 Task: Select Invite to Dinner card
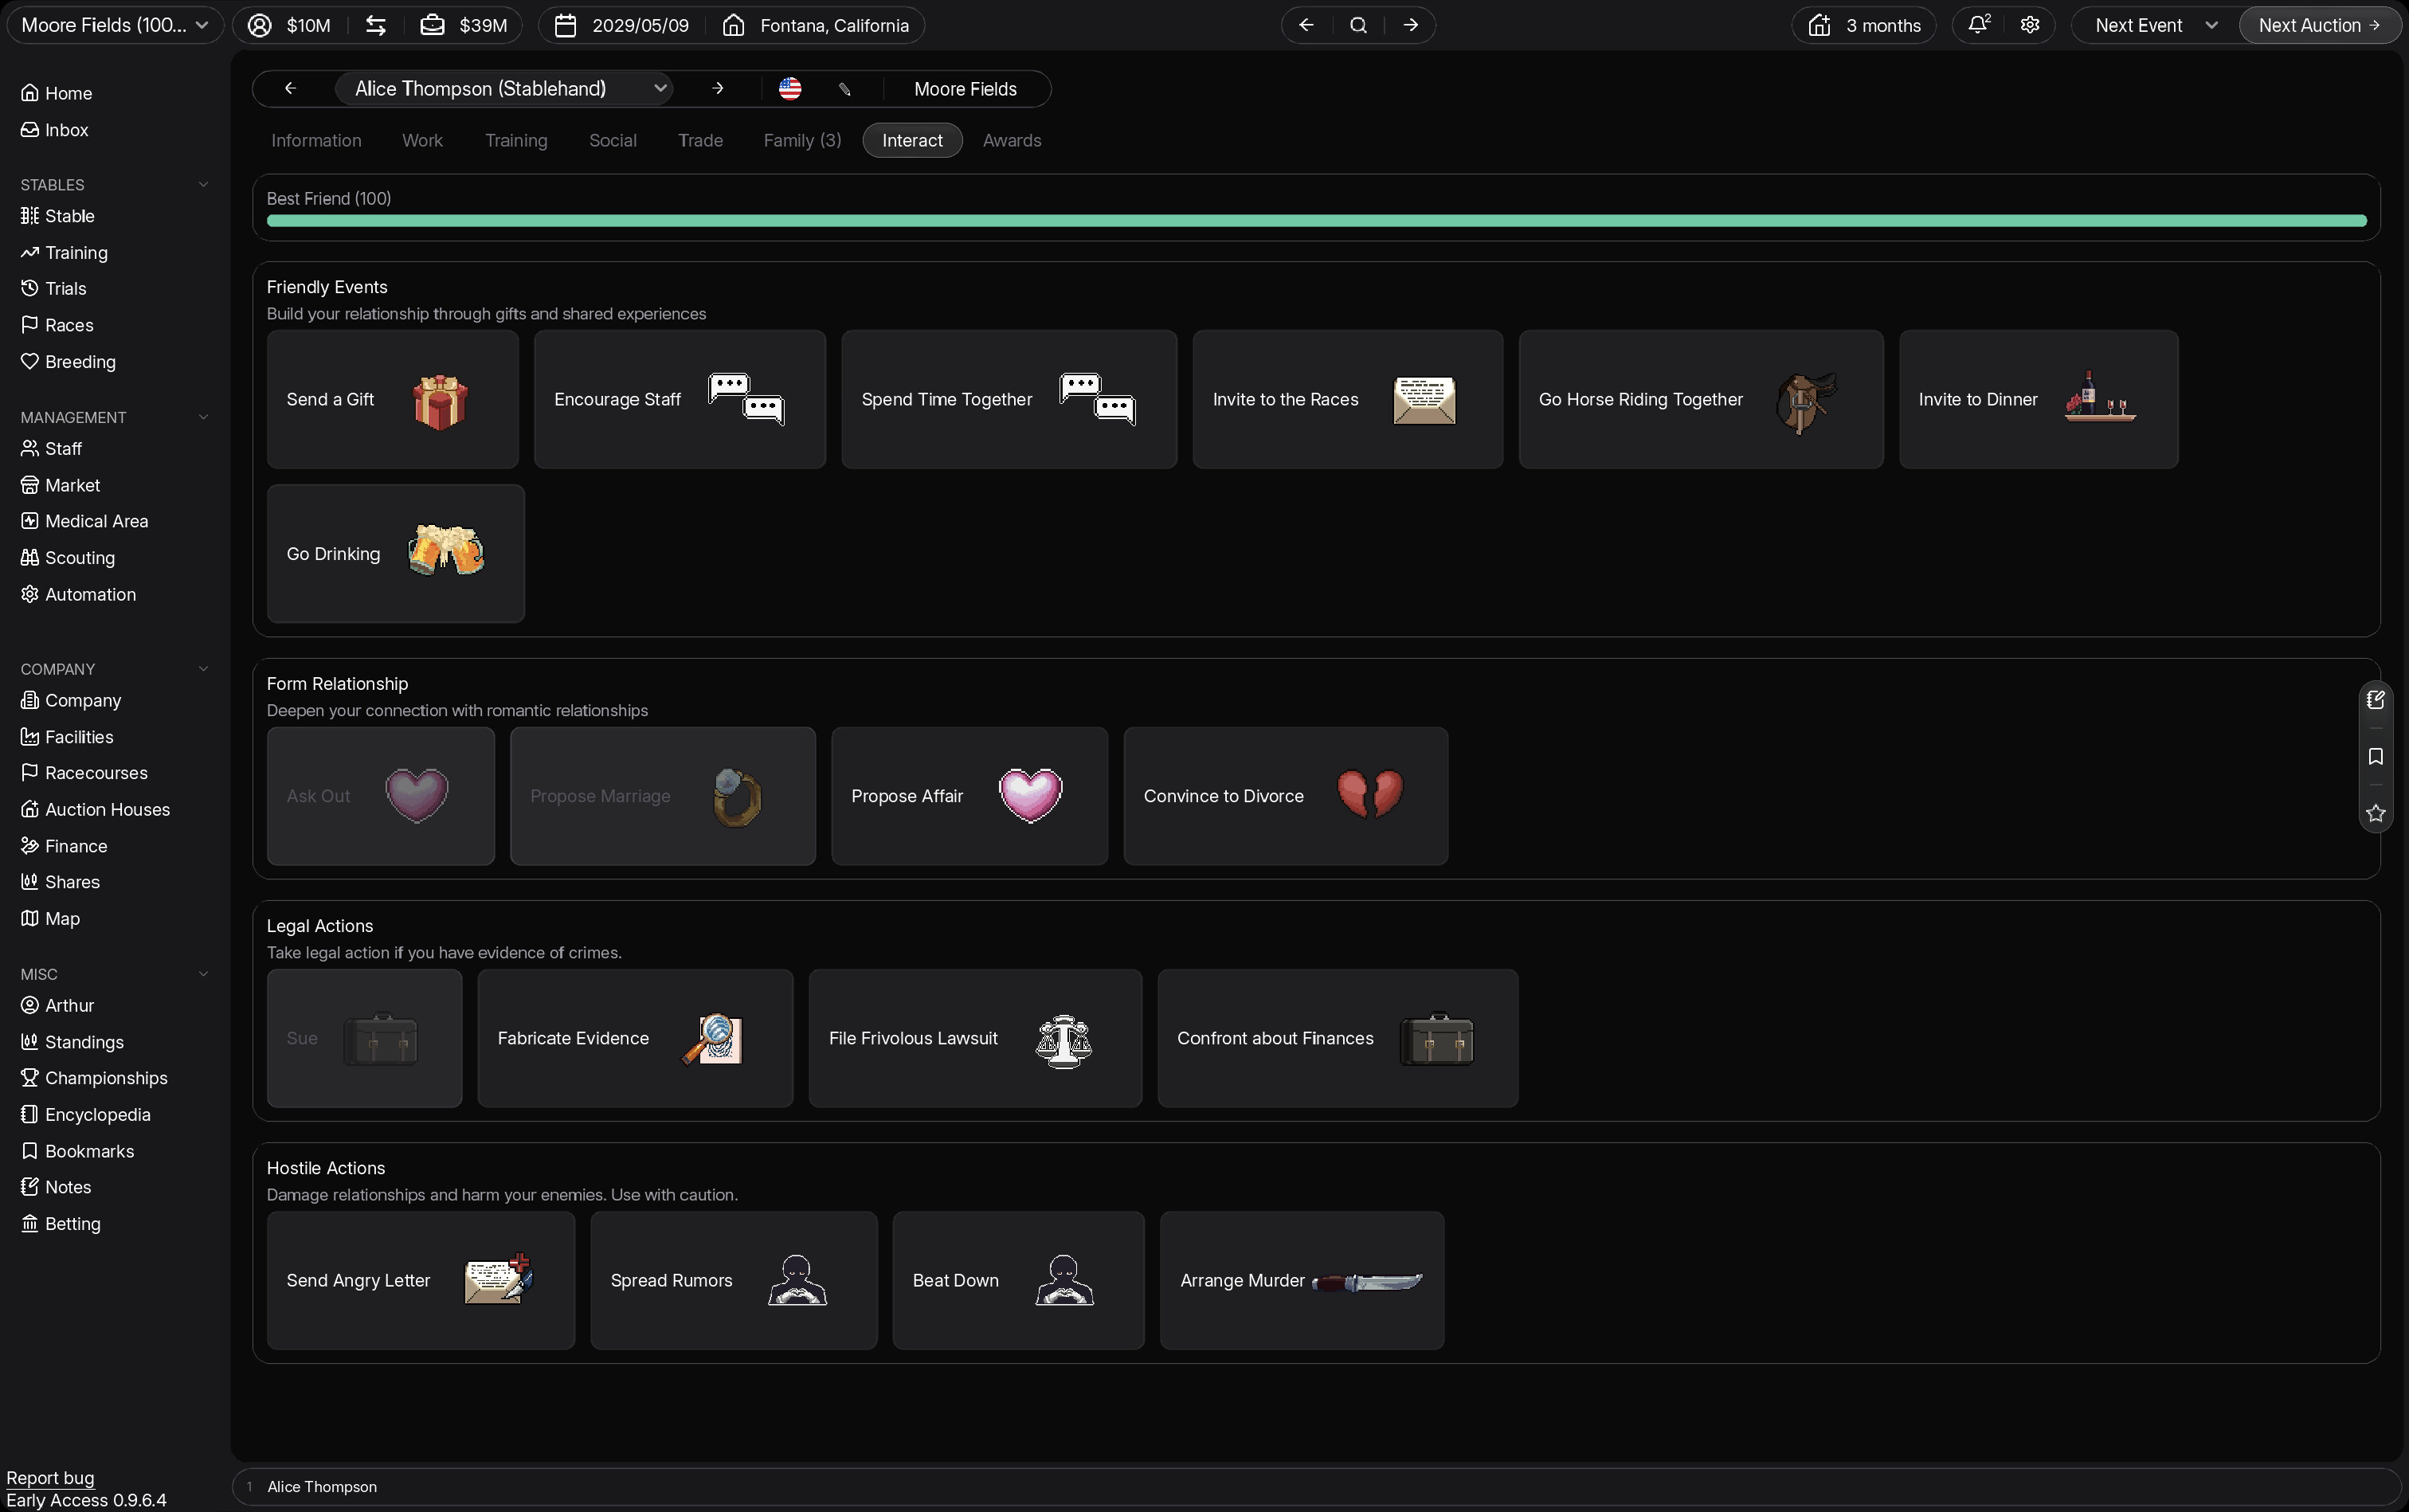point(2038,399)
